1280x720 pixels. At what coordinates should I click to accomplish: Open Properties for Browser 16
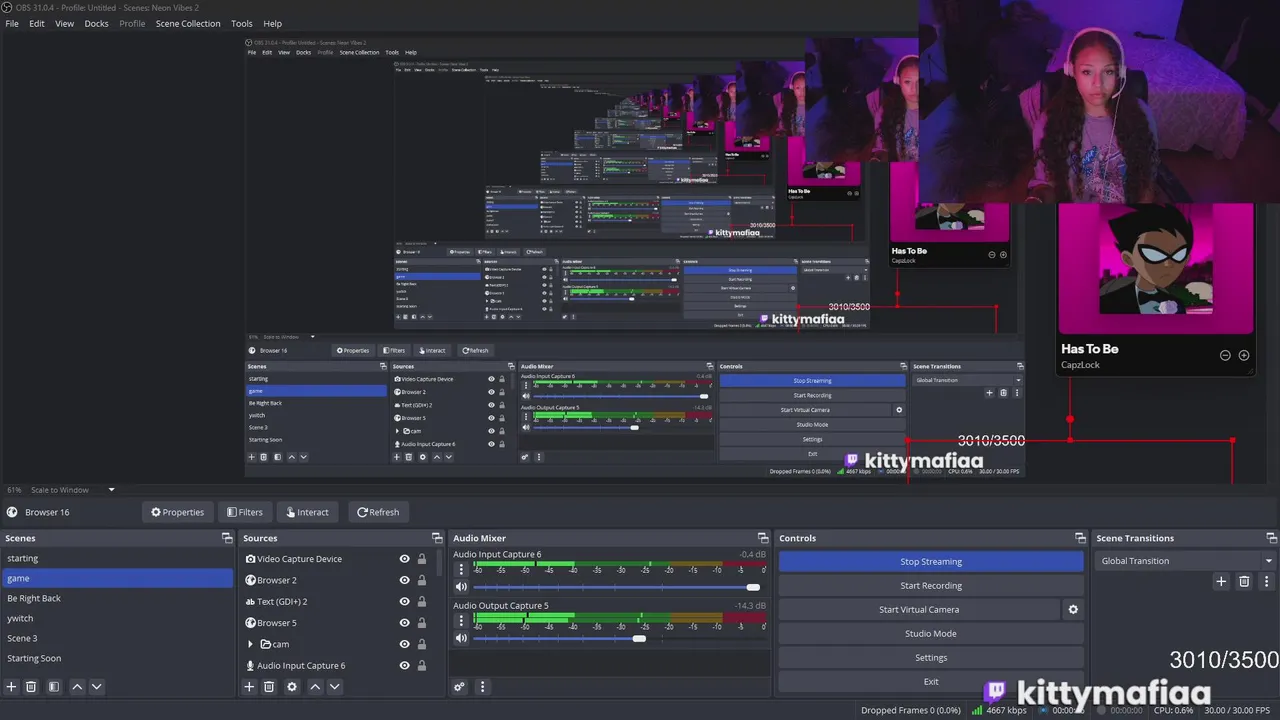177,512
